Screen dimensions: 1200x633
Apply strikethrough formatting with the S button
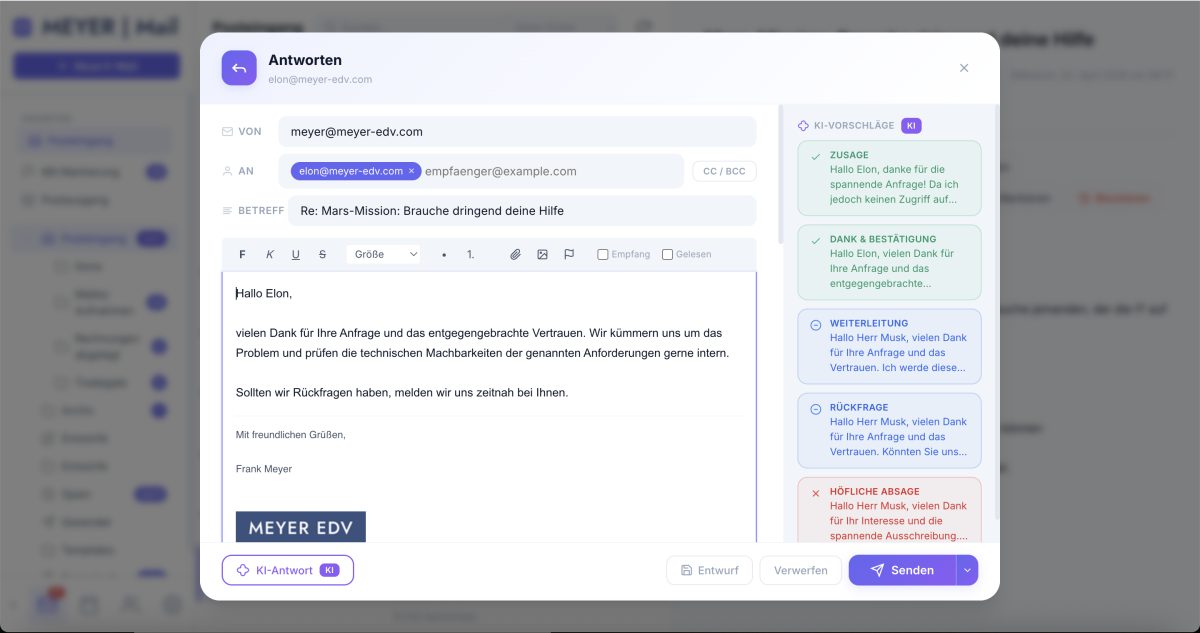[x=322, y=255]
